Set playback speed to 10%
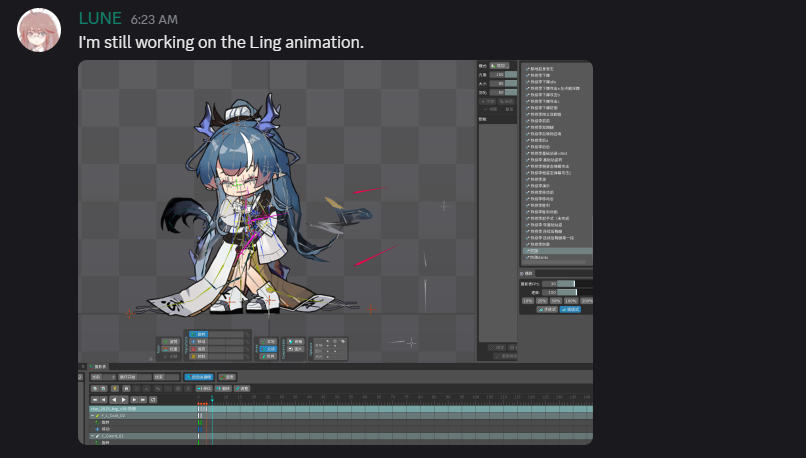 coord(528,301)
